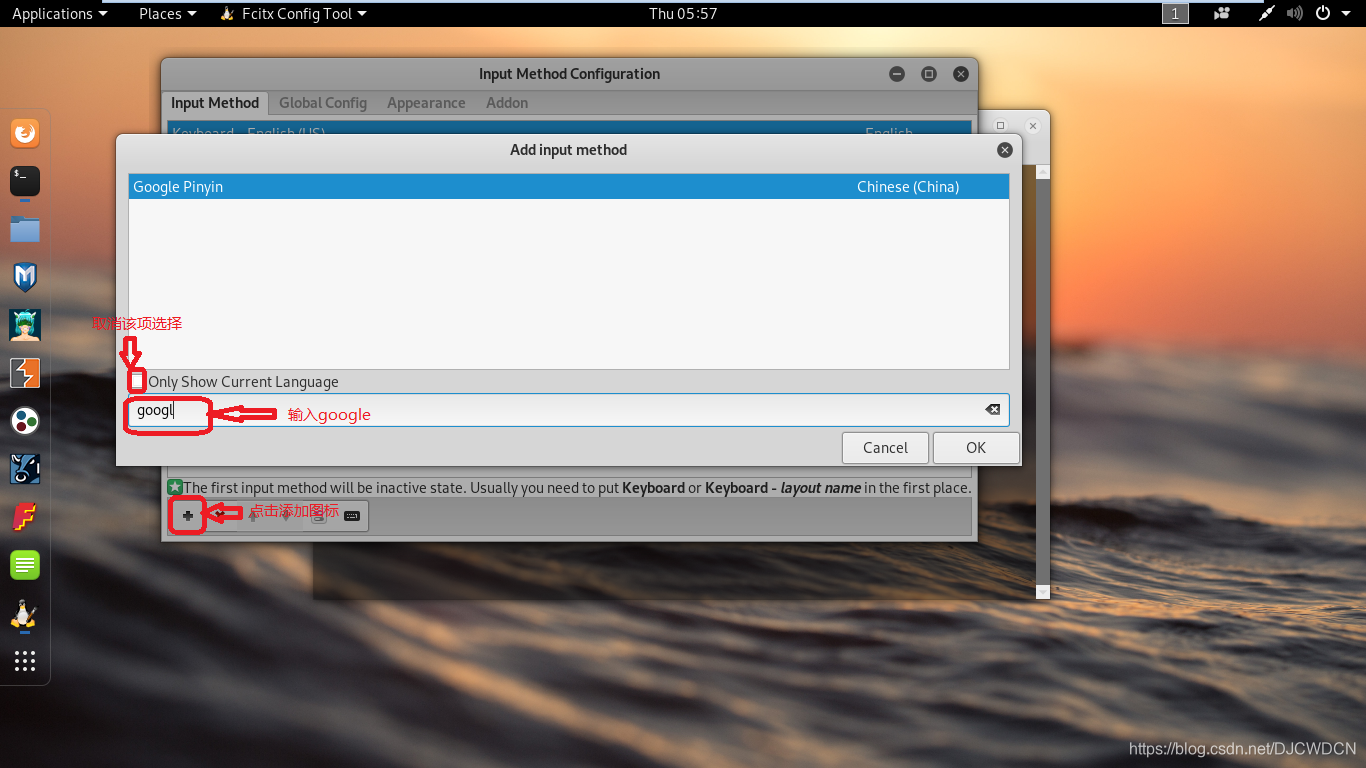
Task: Close the background window behind the dialogs
Action: coord(1033,126)
